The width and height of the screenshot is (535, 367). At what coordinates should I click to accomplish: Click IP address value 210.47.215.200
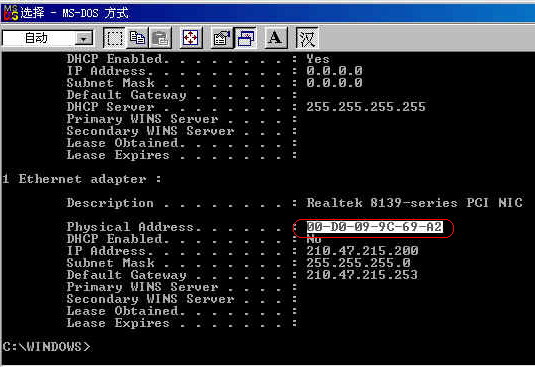pyautogui.click(x=362, y=251)
